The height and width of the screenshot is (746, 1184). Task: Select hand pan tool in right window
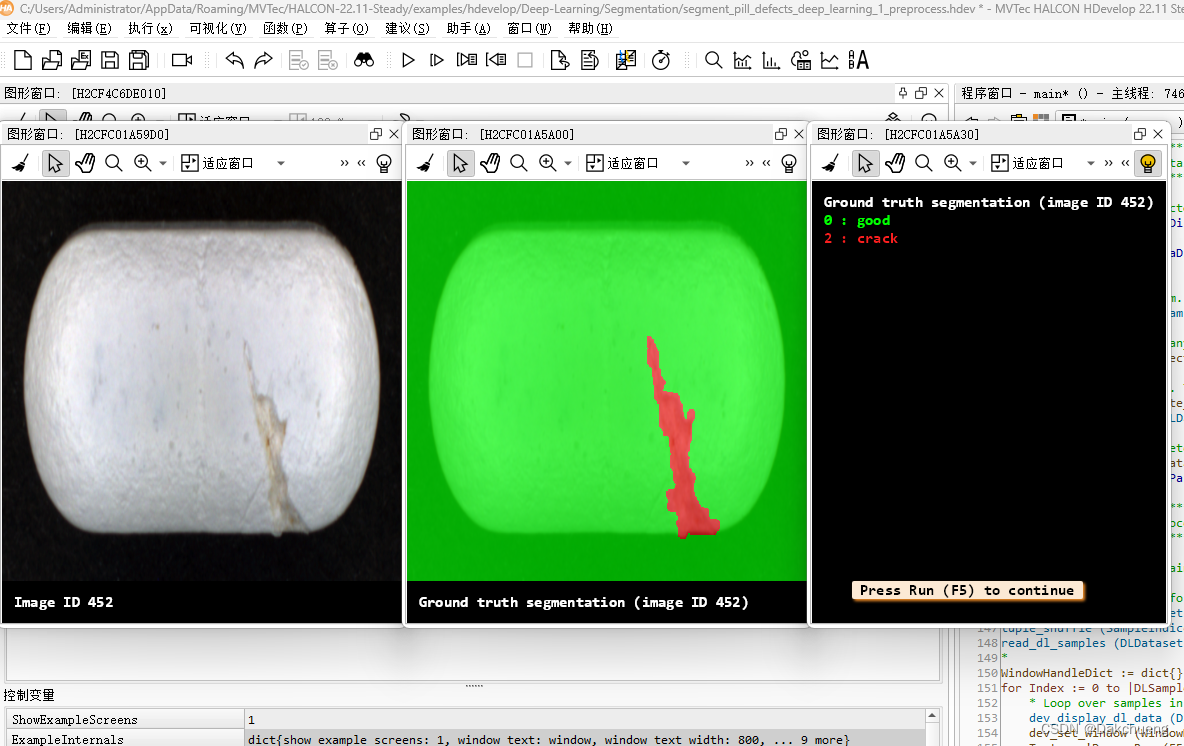tap(895, 163)
